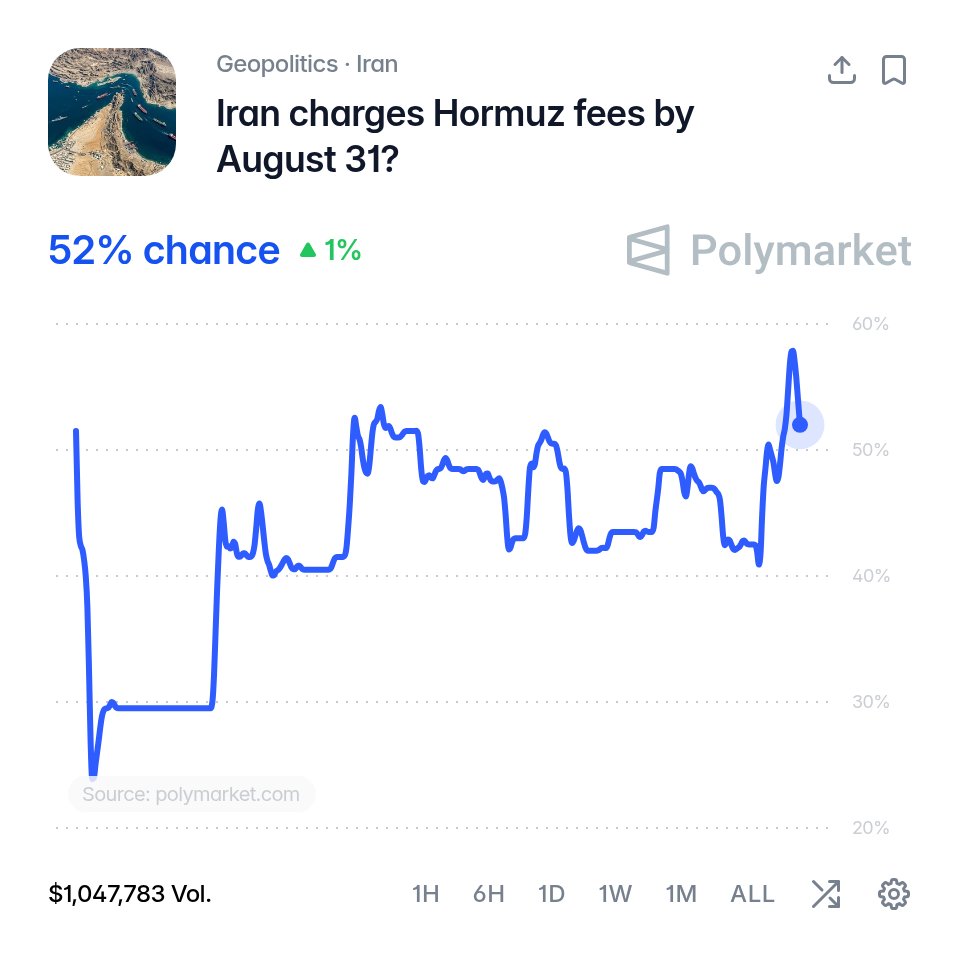Open the Iran tag link

pos(377,64)
